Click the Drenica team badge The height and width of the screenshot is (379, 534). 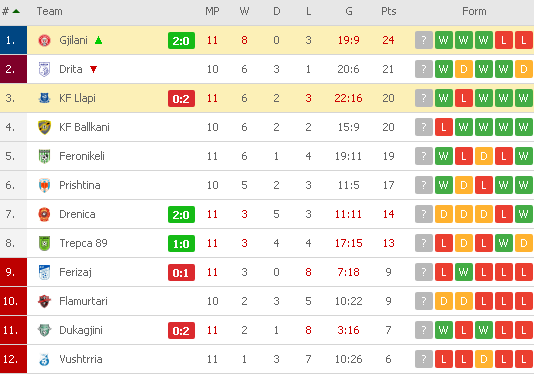coord(44,215)
